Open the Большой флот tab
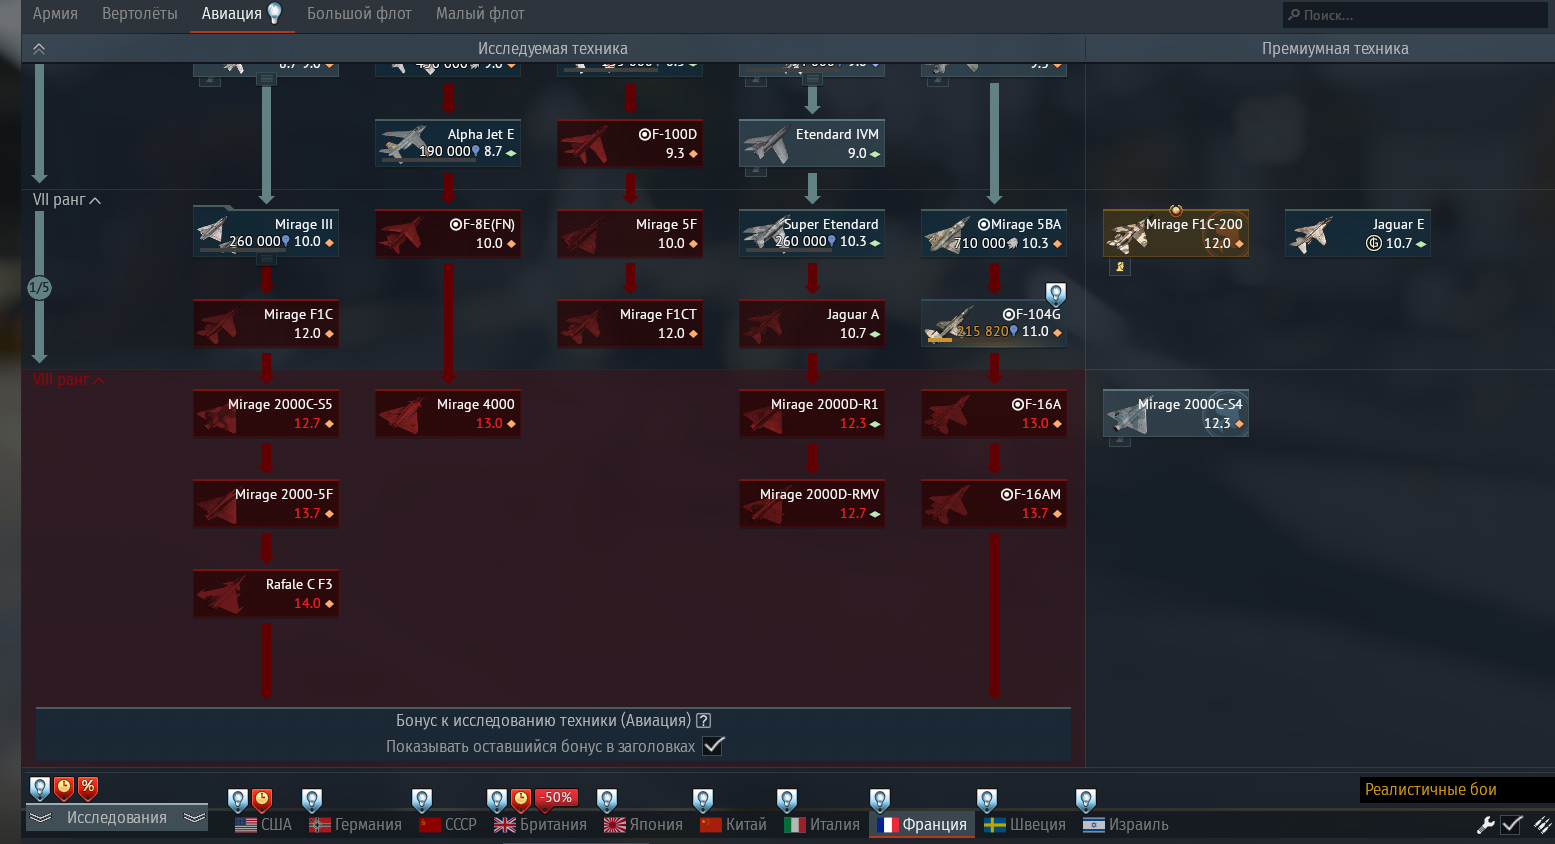The width and height of the screenshot is (1555, 844). coord(359,14)
